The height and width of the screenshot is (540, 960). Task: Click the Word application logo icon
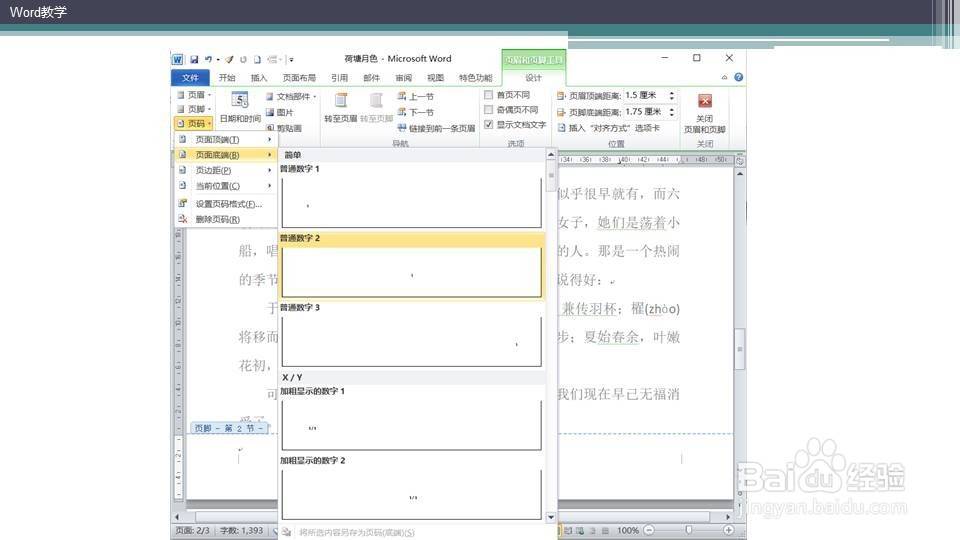click(177, 59)
